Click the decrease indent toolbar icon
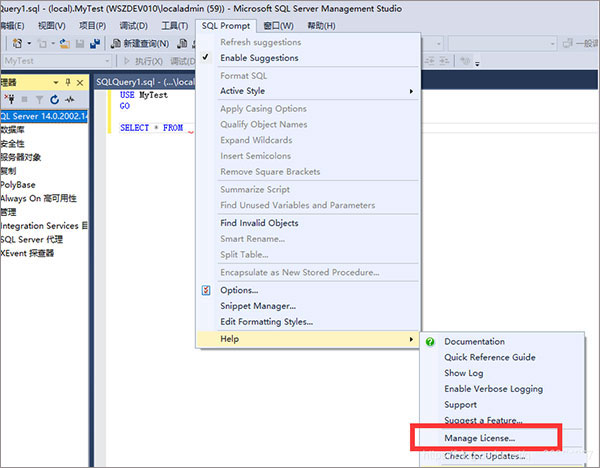Viewport: 600px width, 468px height. pos(430,61)
